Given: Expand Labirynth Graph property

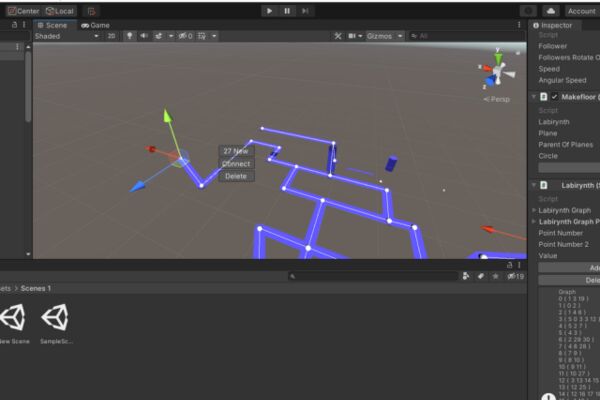Looking at the screenshot, I should click(x=534, y=210).
